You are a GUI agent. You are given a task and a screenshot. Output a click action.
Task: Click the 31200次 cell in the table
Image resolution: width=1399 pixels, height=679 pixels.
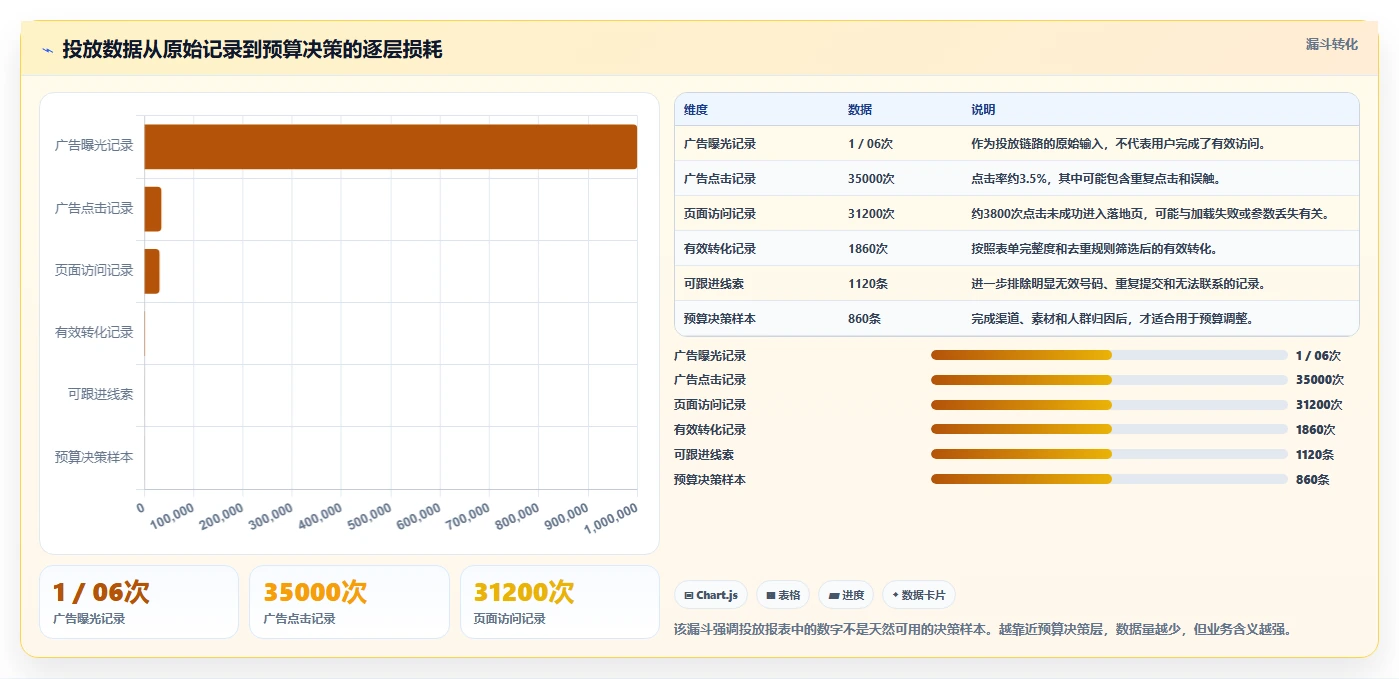(x=871, y=214)
